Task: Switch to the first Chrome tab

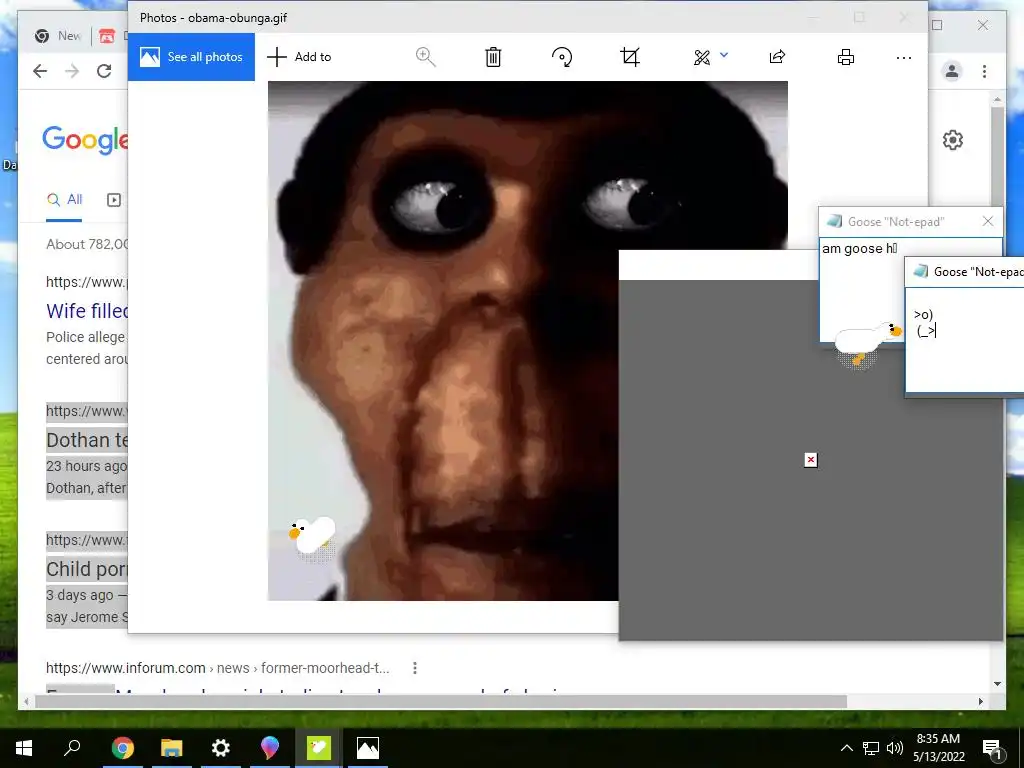Action: pyautogui.click(x=57, y=36)
